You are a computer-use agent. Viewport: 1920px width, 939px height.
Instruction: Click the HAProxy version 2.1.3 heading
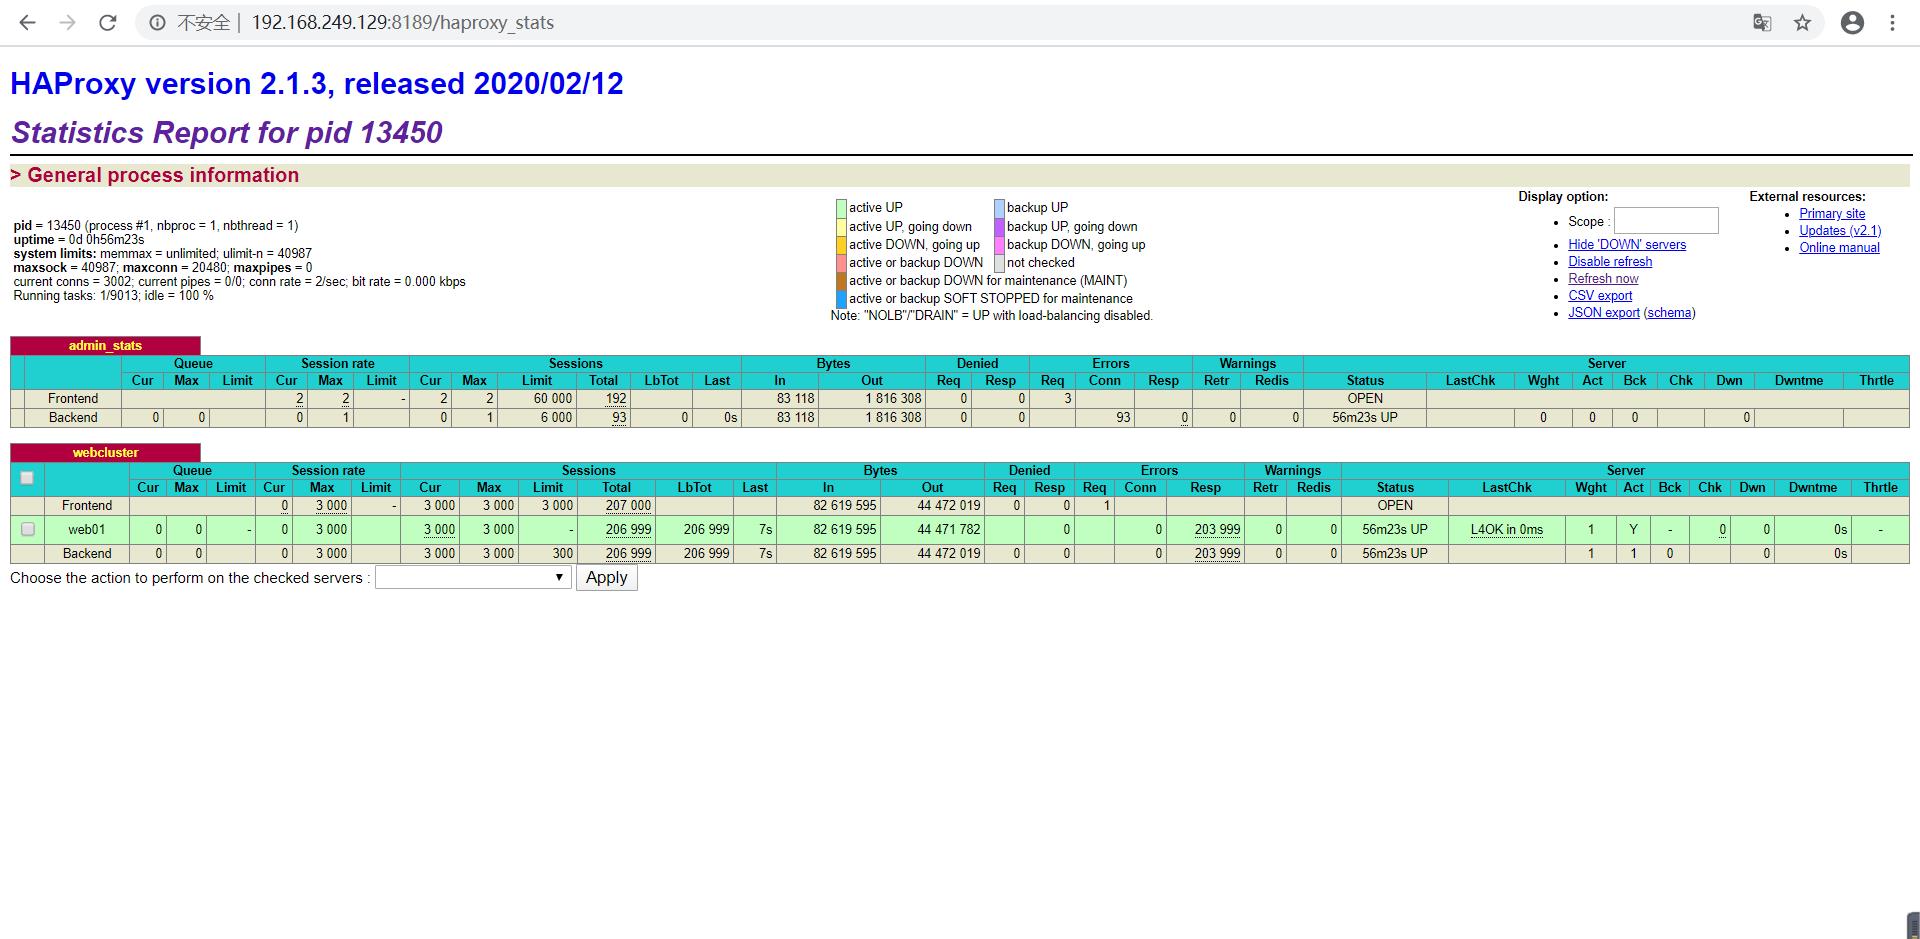coord(317,84)
